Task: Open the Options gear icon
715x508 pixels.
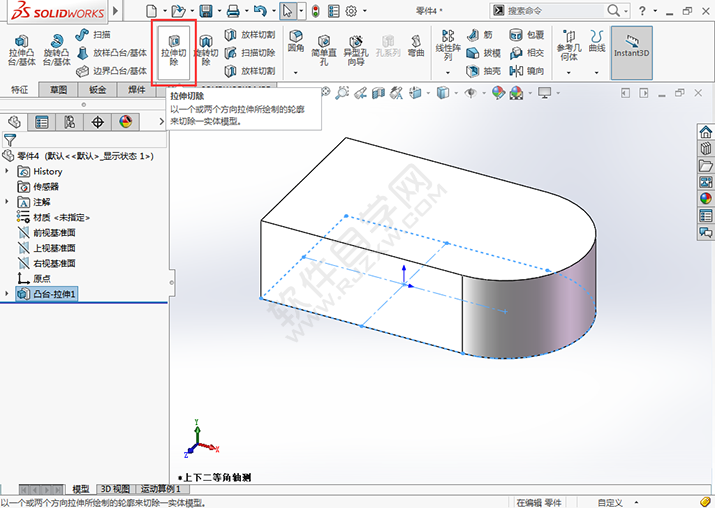Action: pos(351,10)
